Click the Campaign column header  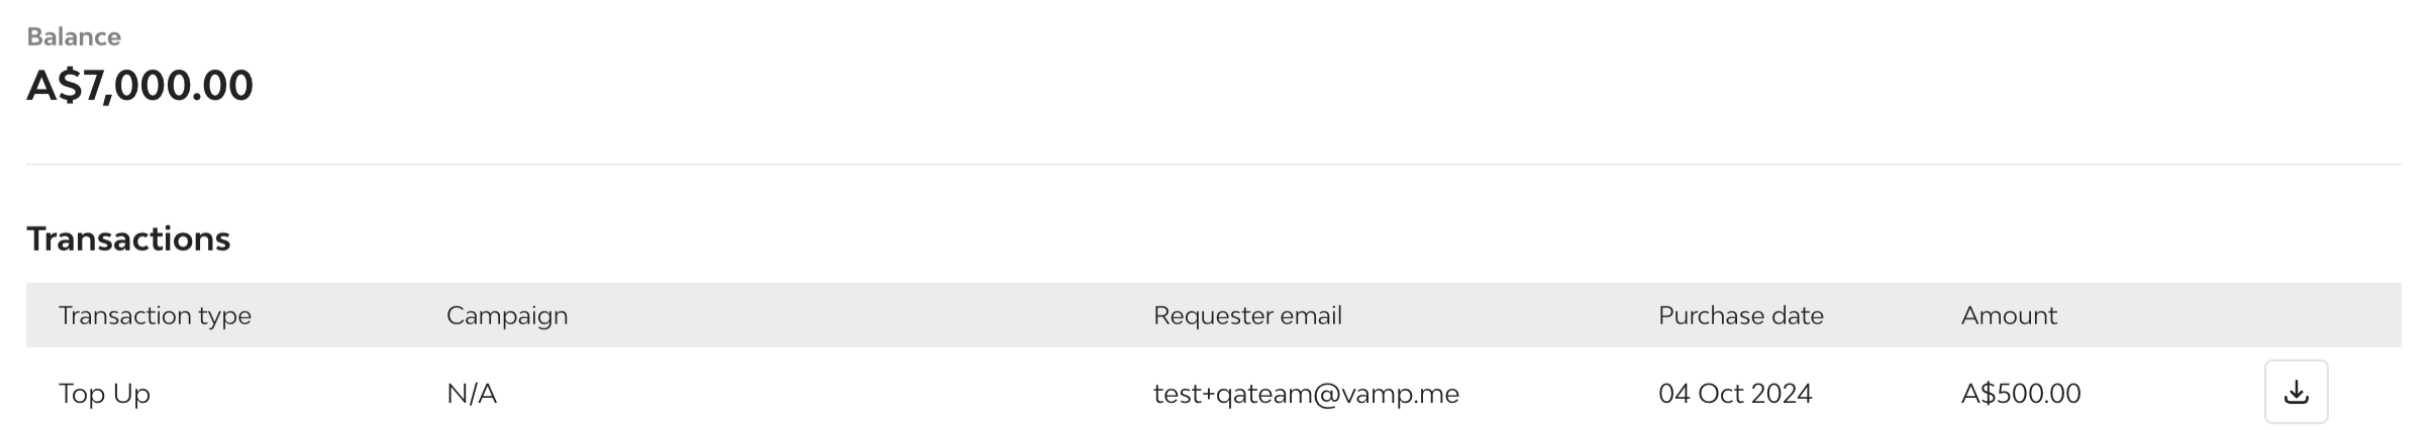[x=506, y=315]
